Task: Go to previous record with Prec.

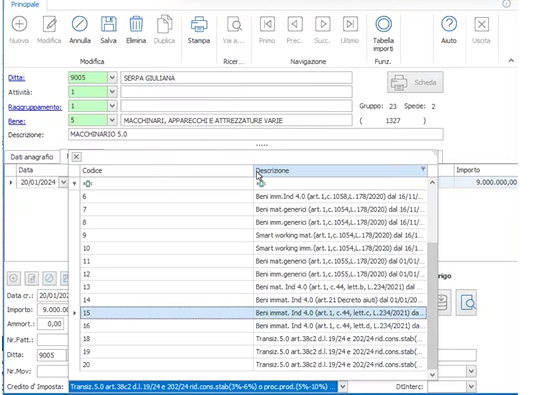Action: (294, 24)
